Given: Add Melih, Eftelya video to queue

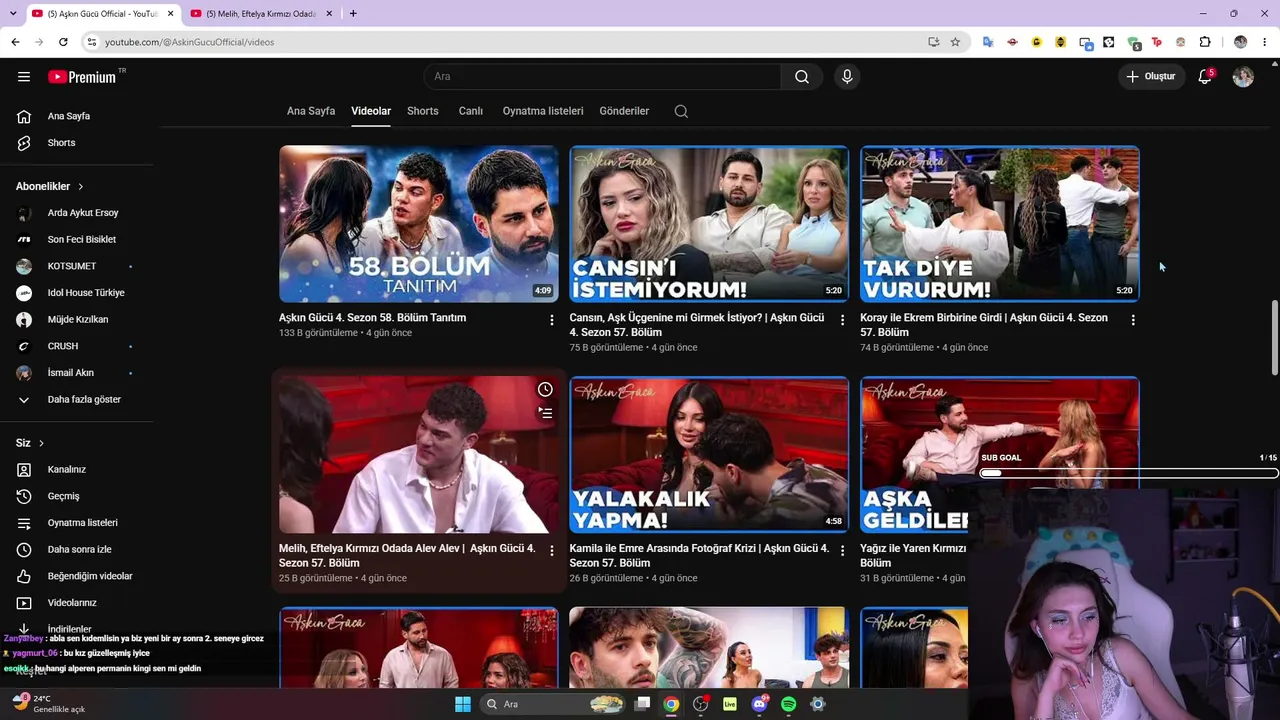Looking at the screenshot, I should pyautogui.click(x=545, y=412).
